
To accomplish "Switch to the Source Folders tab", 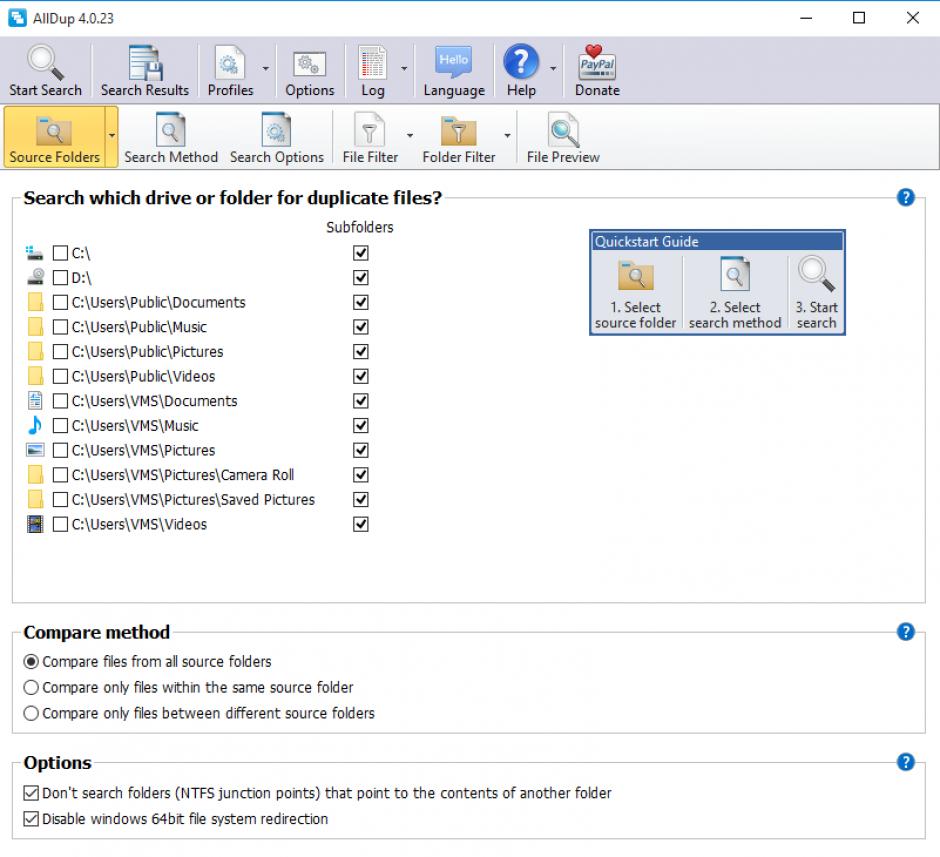I will (54, 137).
